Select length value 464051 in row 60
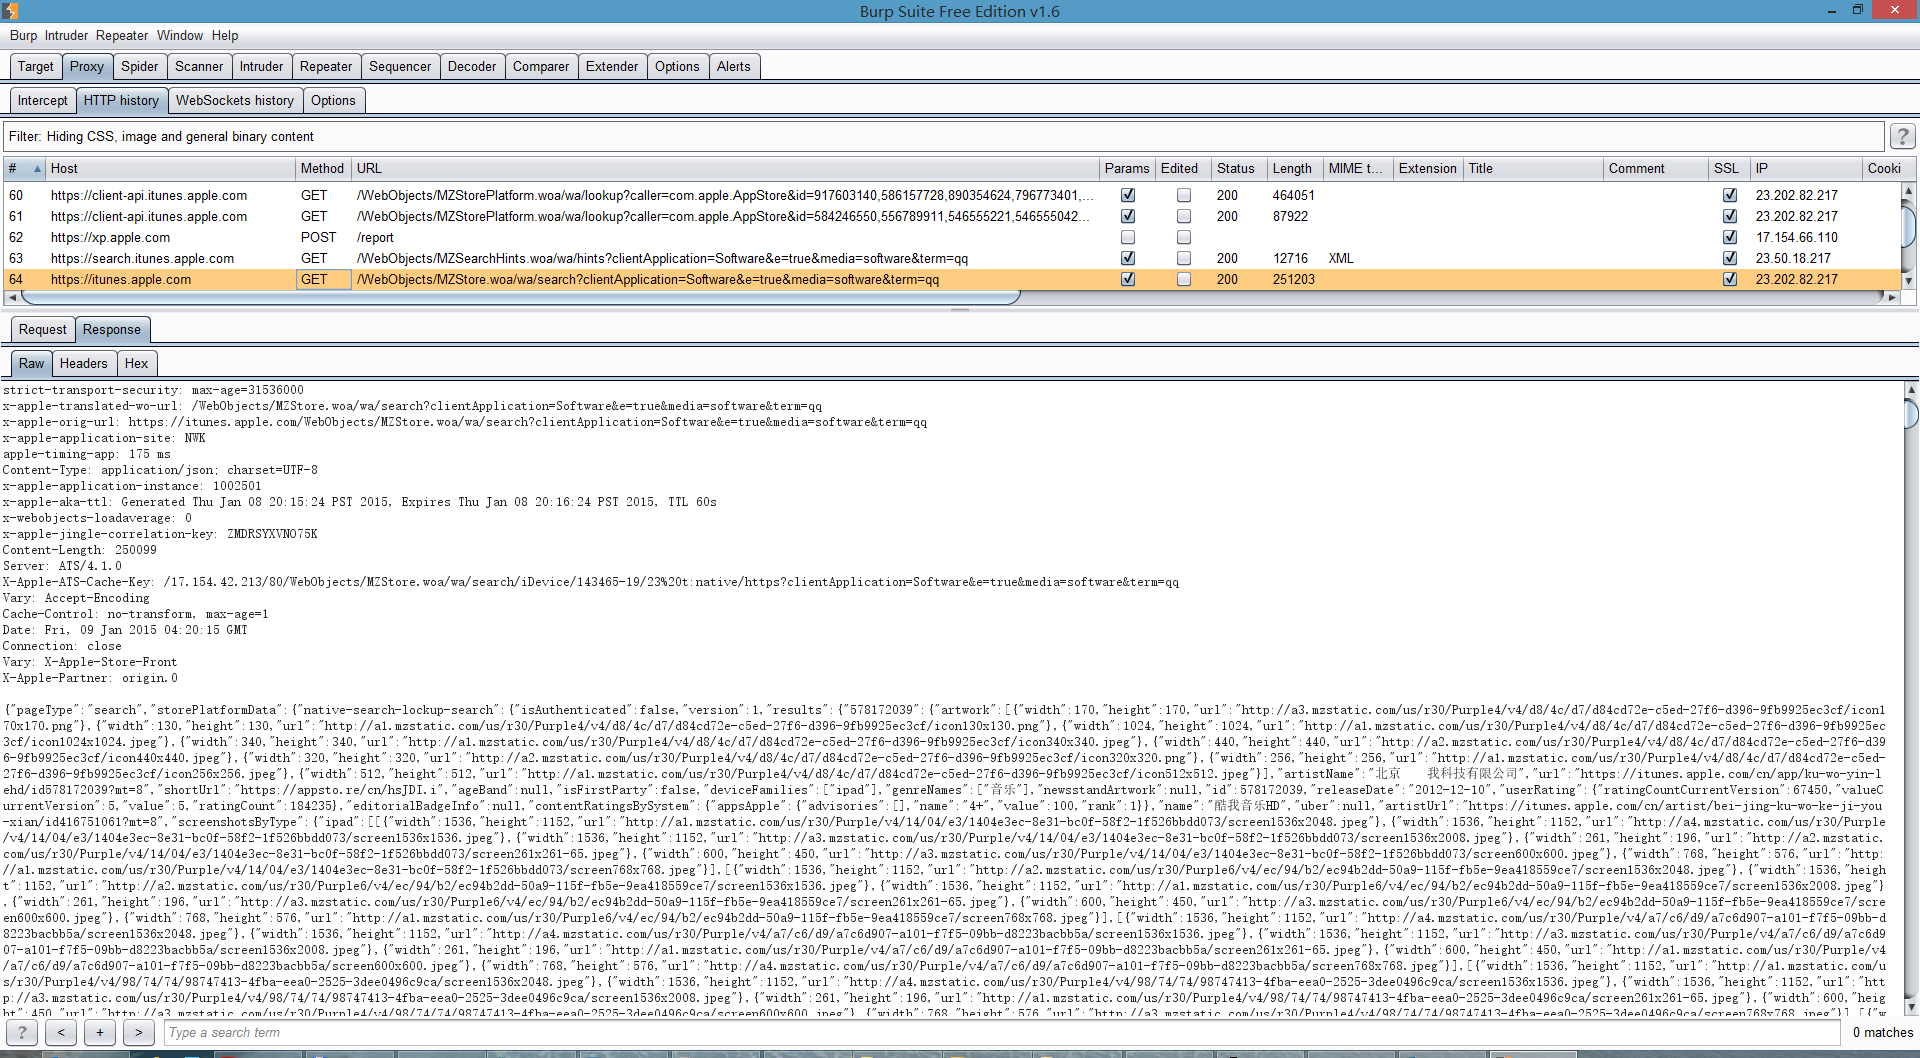The height and width of the screenshot is (1058, 1920). pos(1293,196)
